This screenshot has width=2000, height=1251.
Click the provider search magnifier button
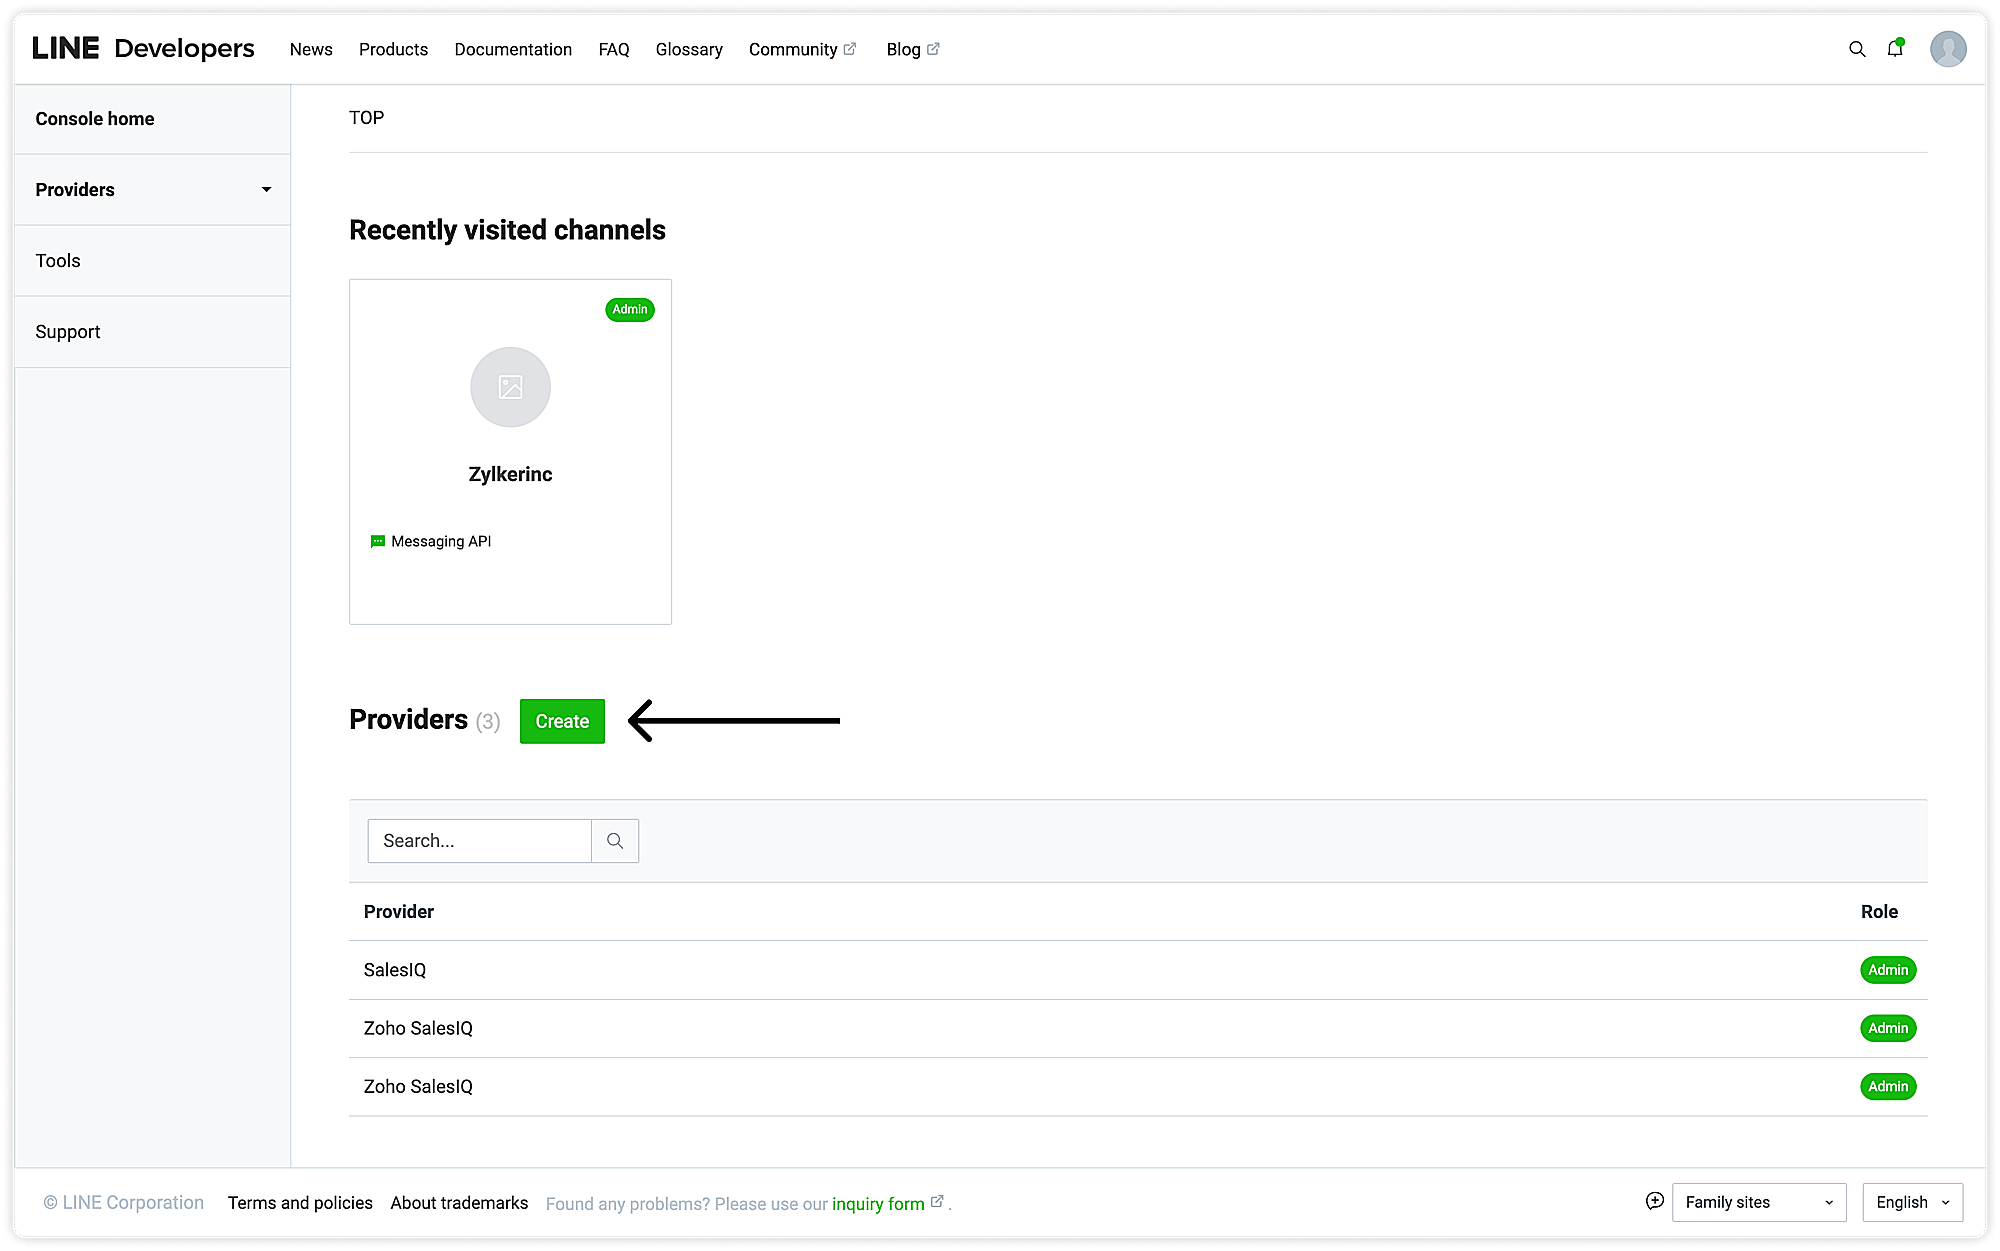(x=615, y=841)
